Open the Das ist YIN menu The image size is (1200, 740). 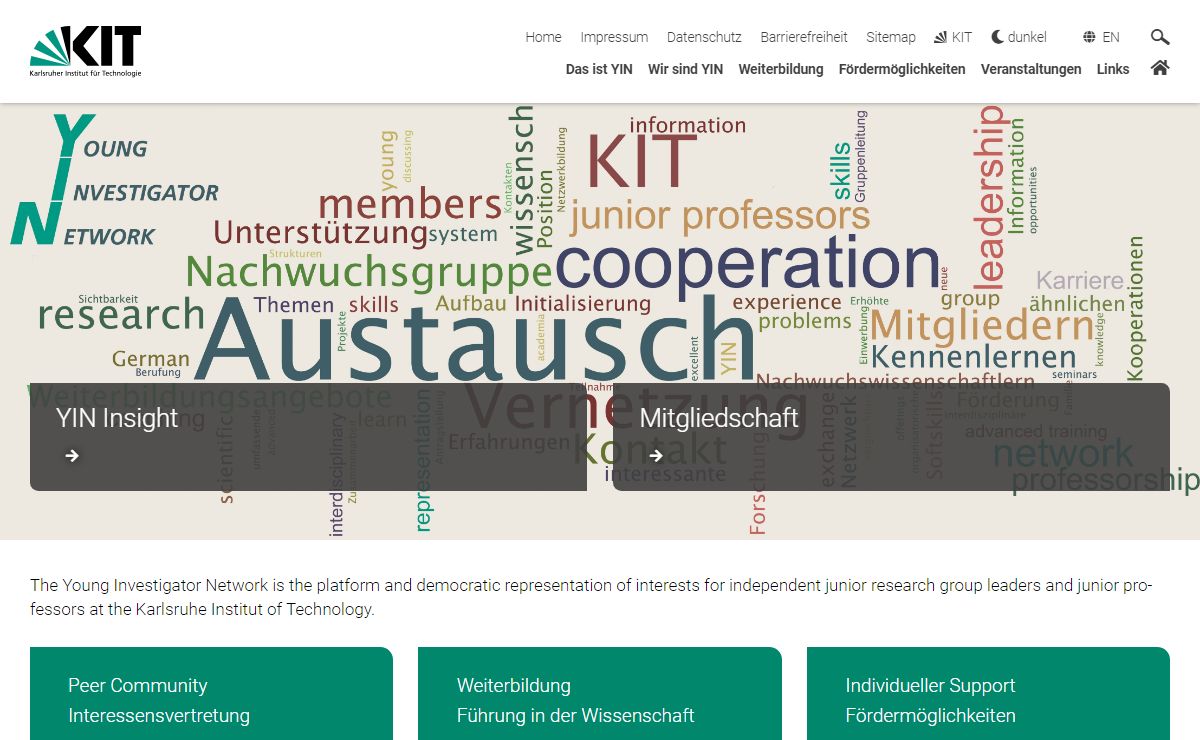pos(599,69)
